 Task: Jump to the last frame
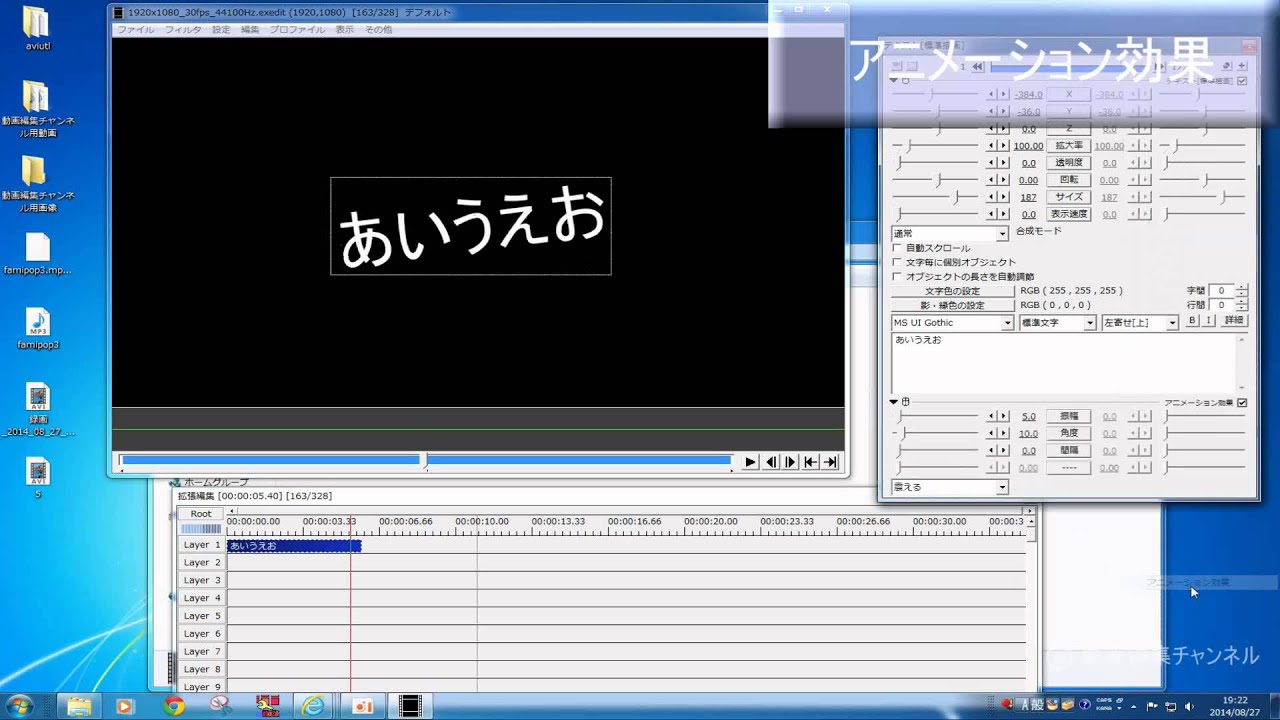click(x=829, y=462)
